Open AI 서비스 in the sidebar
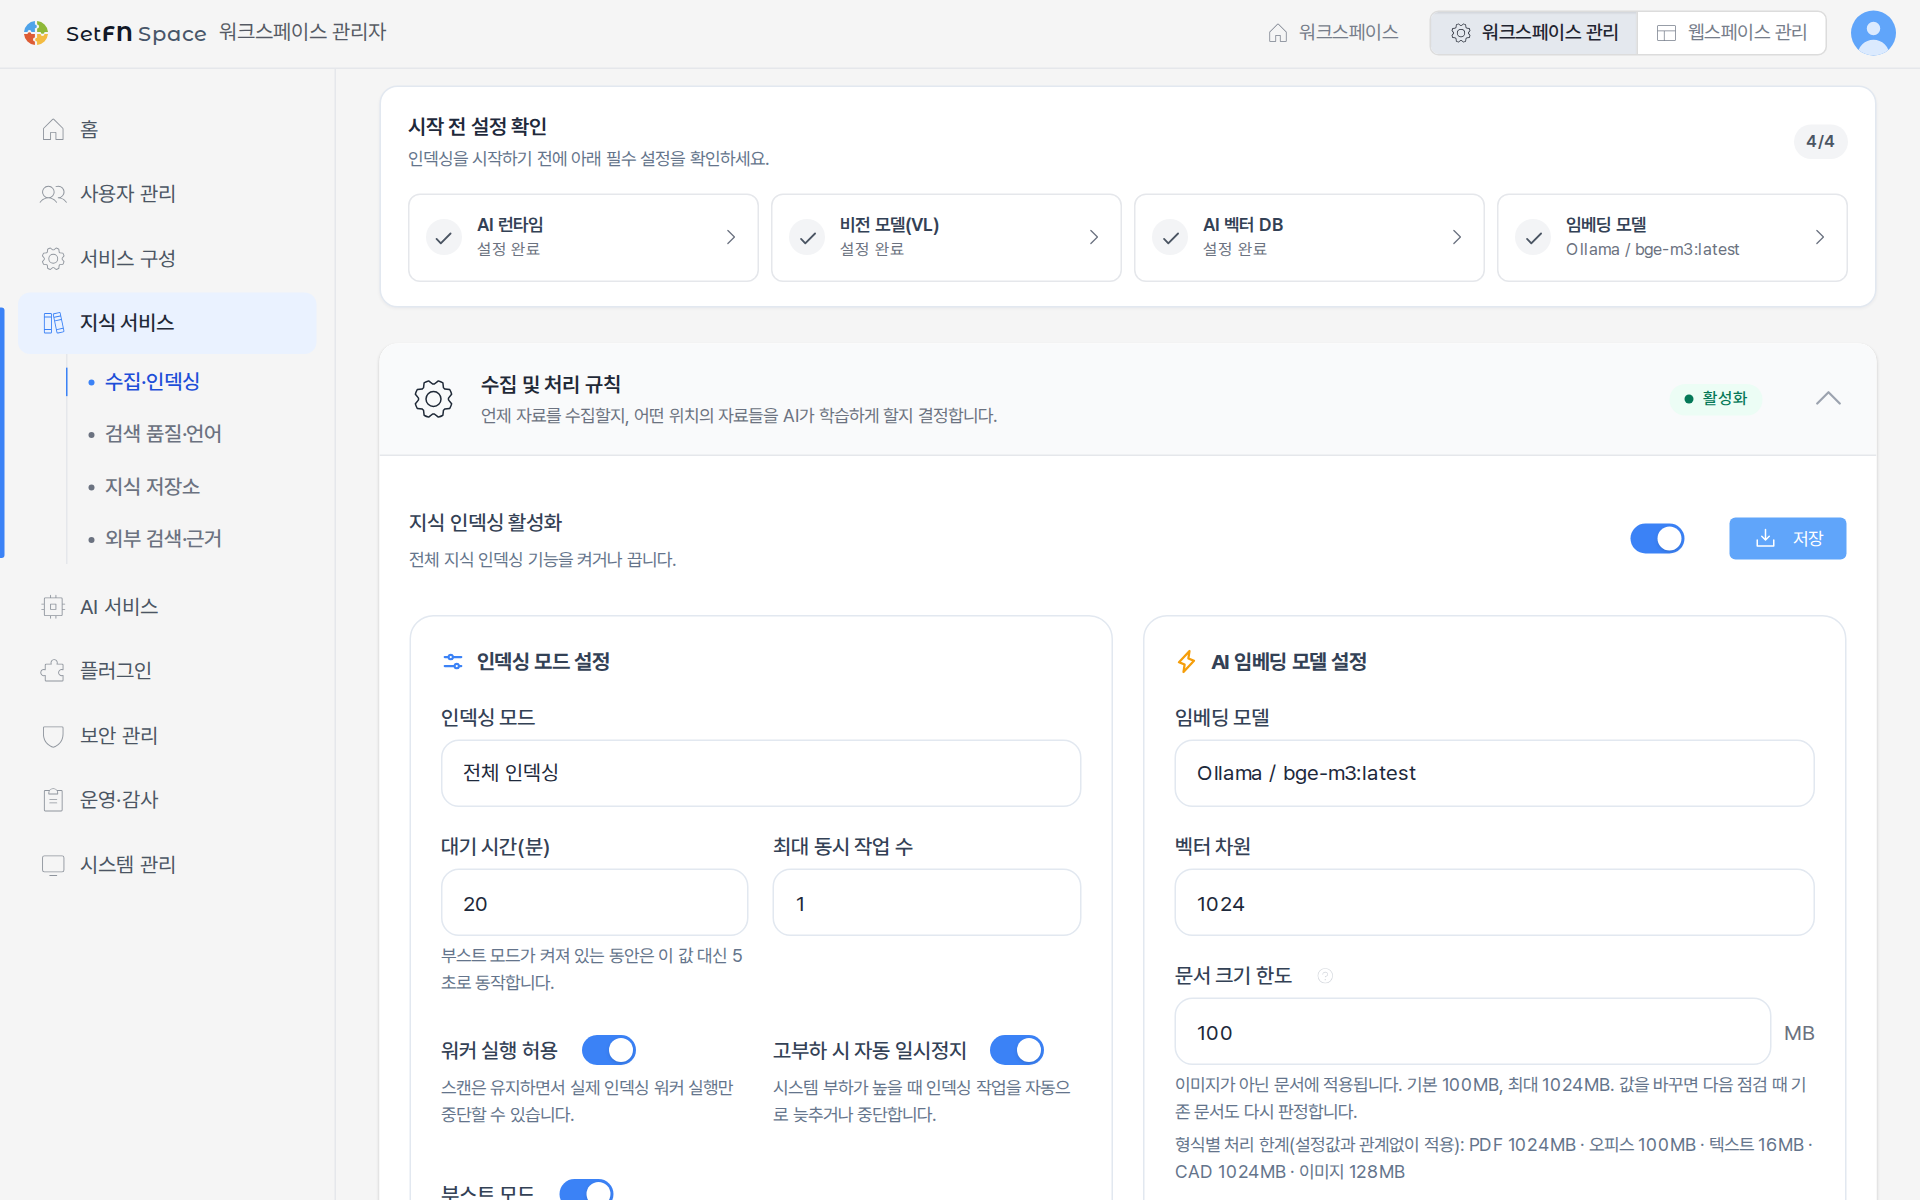Viewport: 1920px width, 1200px height. click(168, 607)
